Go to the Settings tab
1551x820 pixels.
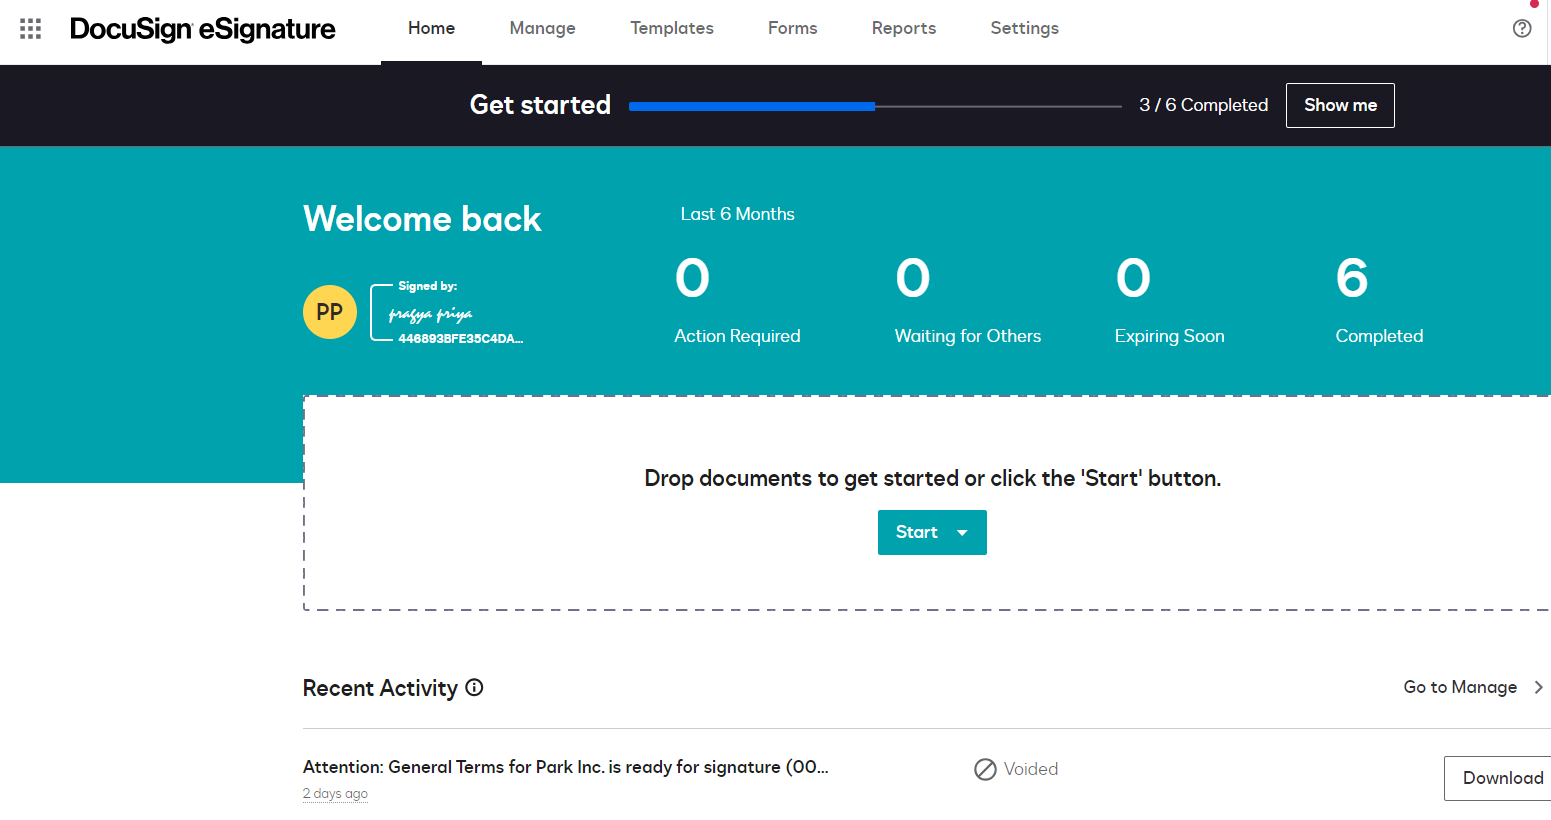[x=1024, y=28]
